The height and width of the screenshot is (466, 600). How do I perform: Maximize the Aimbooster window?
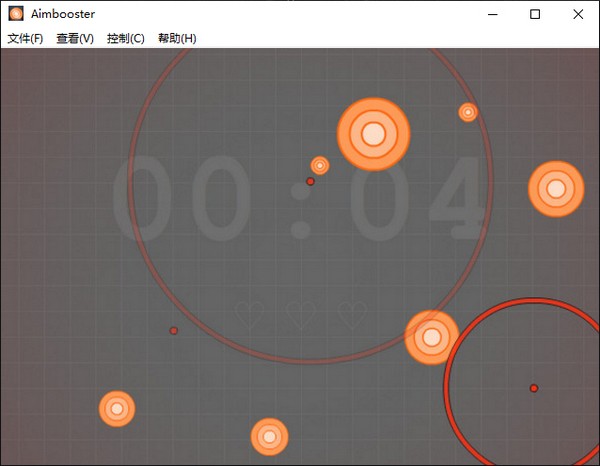(535, 14)
